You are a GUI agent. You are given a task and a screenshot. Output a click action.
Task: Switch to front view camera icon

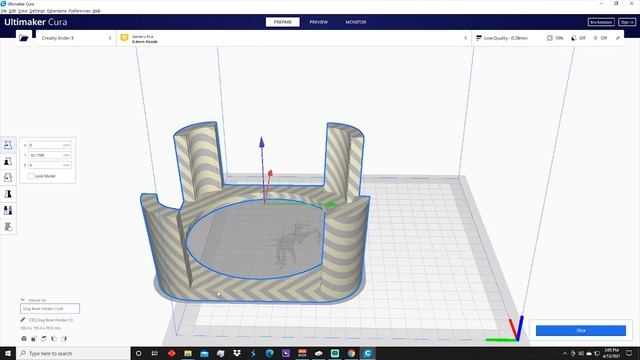34,339
